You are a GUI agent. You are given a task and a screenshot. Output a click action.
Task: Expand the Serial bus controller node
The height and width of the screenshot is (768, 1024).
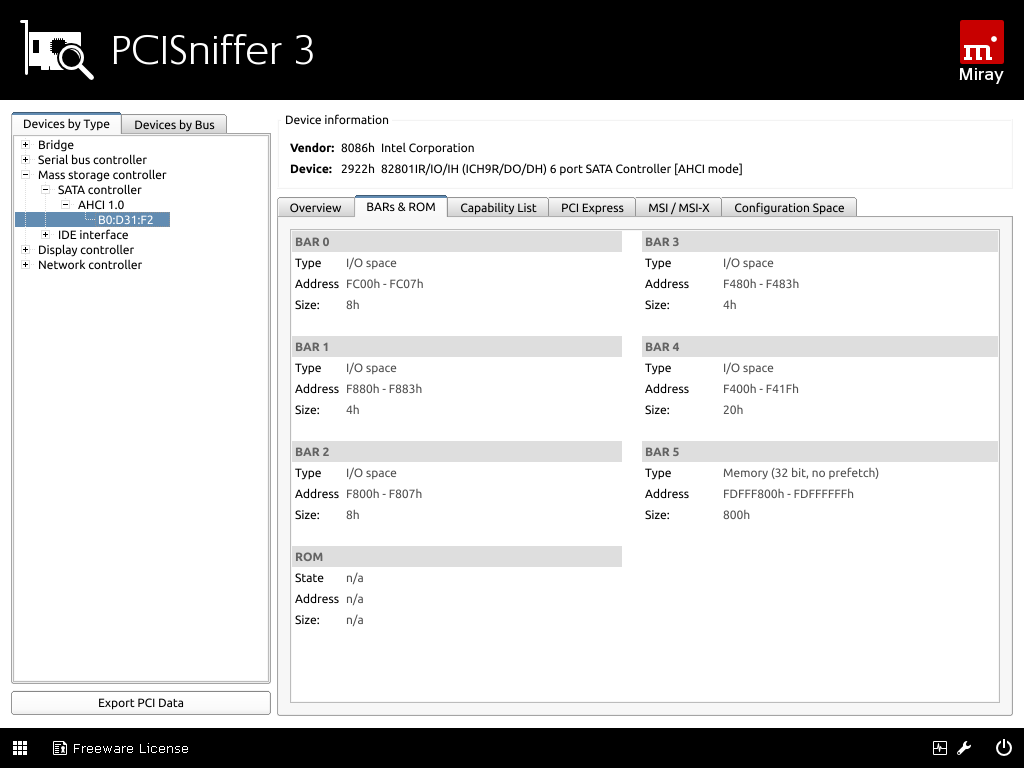tap(25, 160)
